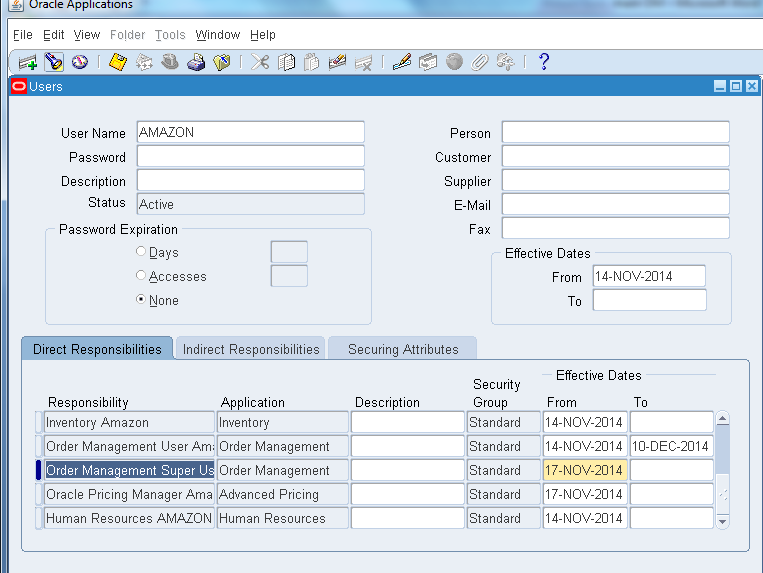Open the Edit Field pencil icon

pos(402,62)
